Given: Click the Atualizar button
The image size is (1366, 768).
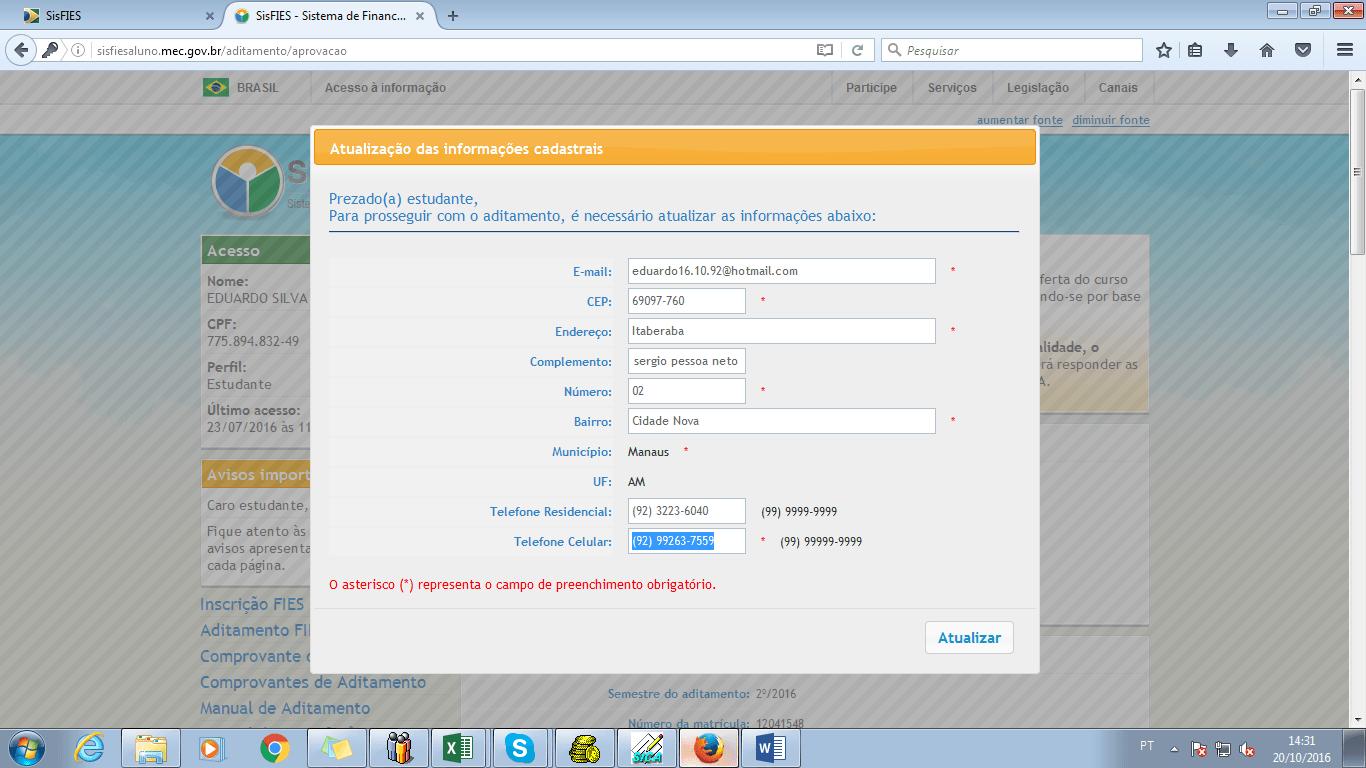Looking at the screenshot, I should (968, 637).
